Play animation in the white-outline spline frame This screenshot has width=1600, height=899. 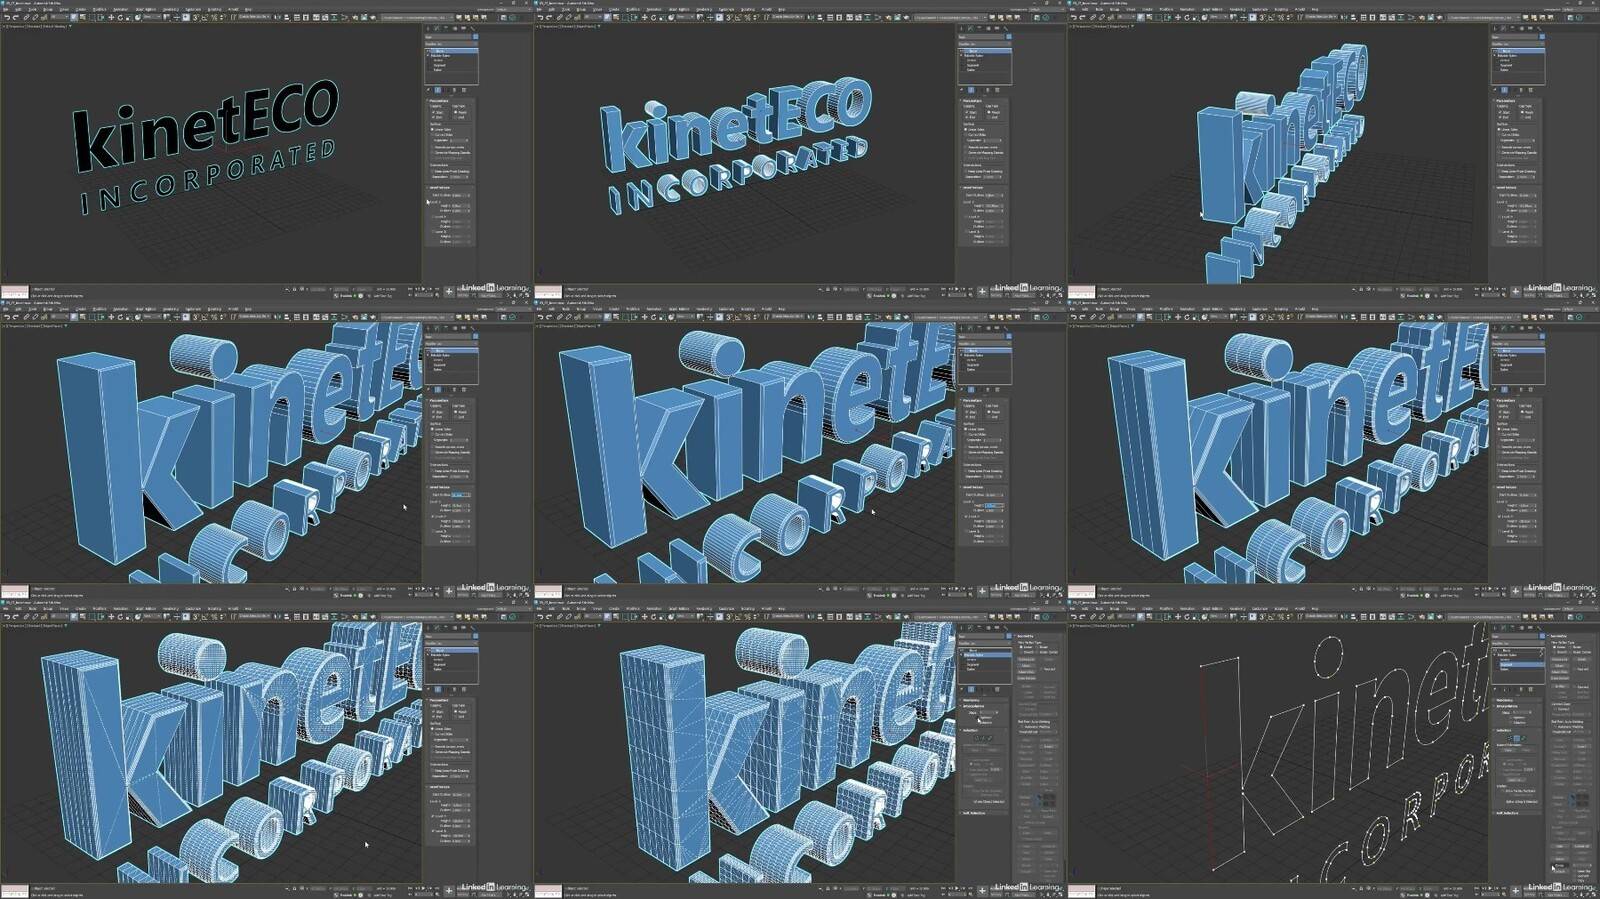[x=1491, y=889]
